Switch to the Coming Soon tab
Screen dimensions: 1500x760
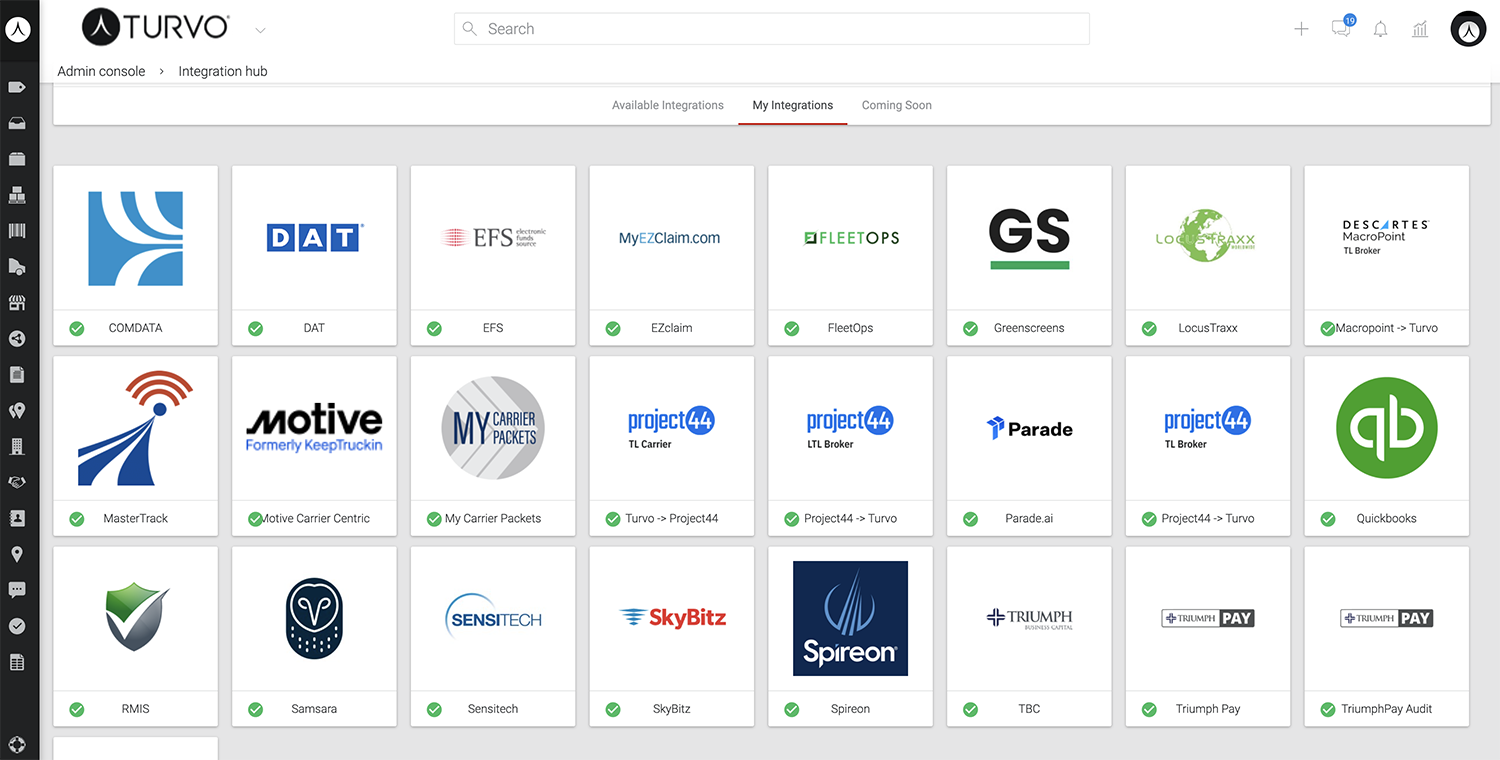[896, 105]
